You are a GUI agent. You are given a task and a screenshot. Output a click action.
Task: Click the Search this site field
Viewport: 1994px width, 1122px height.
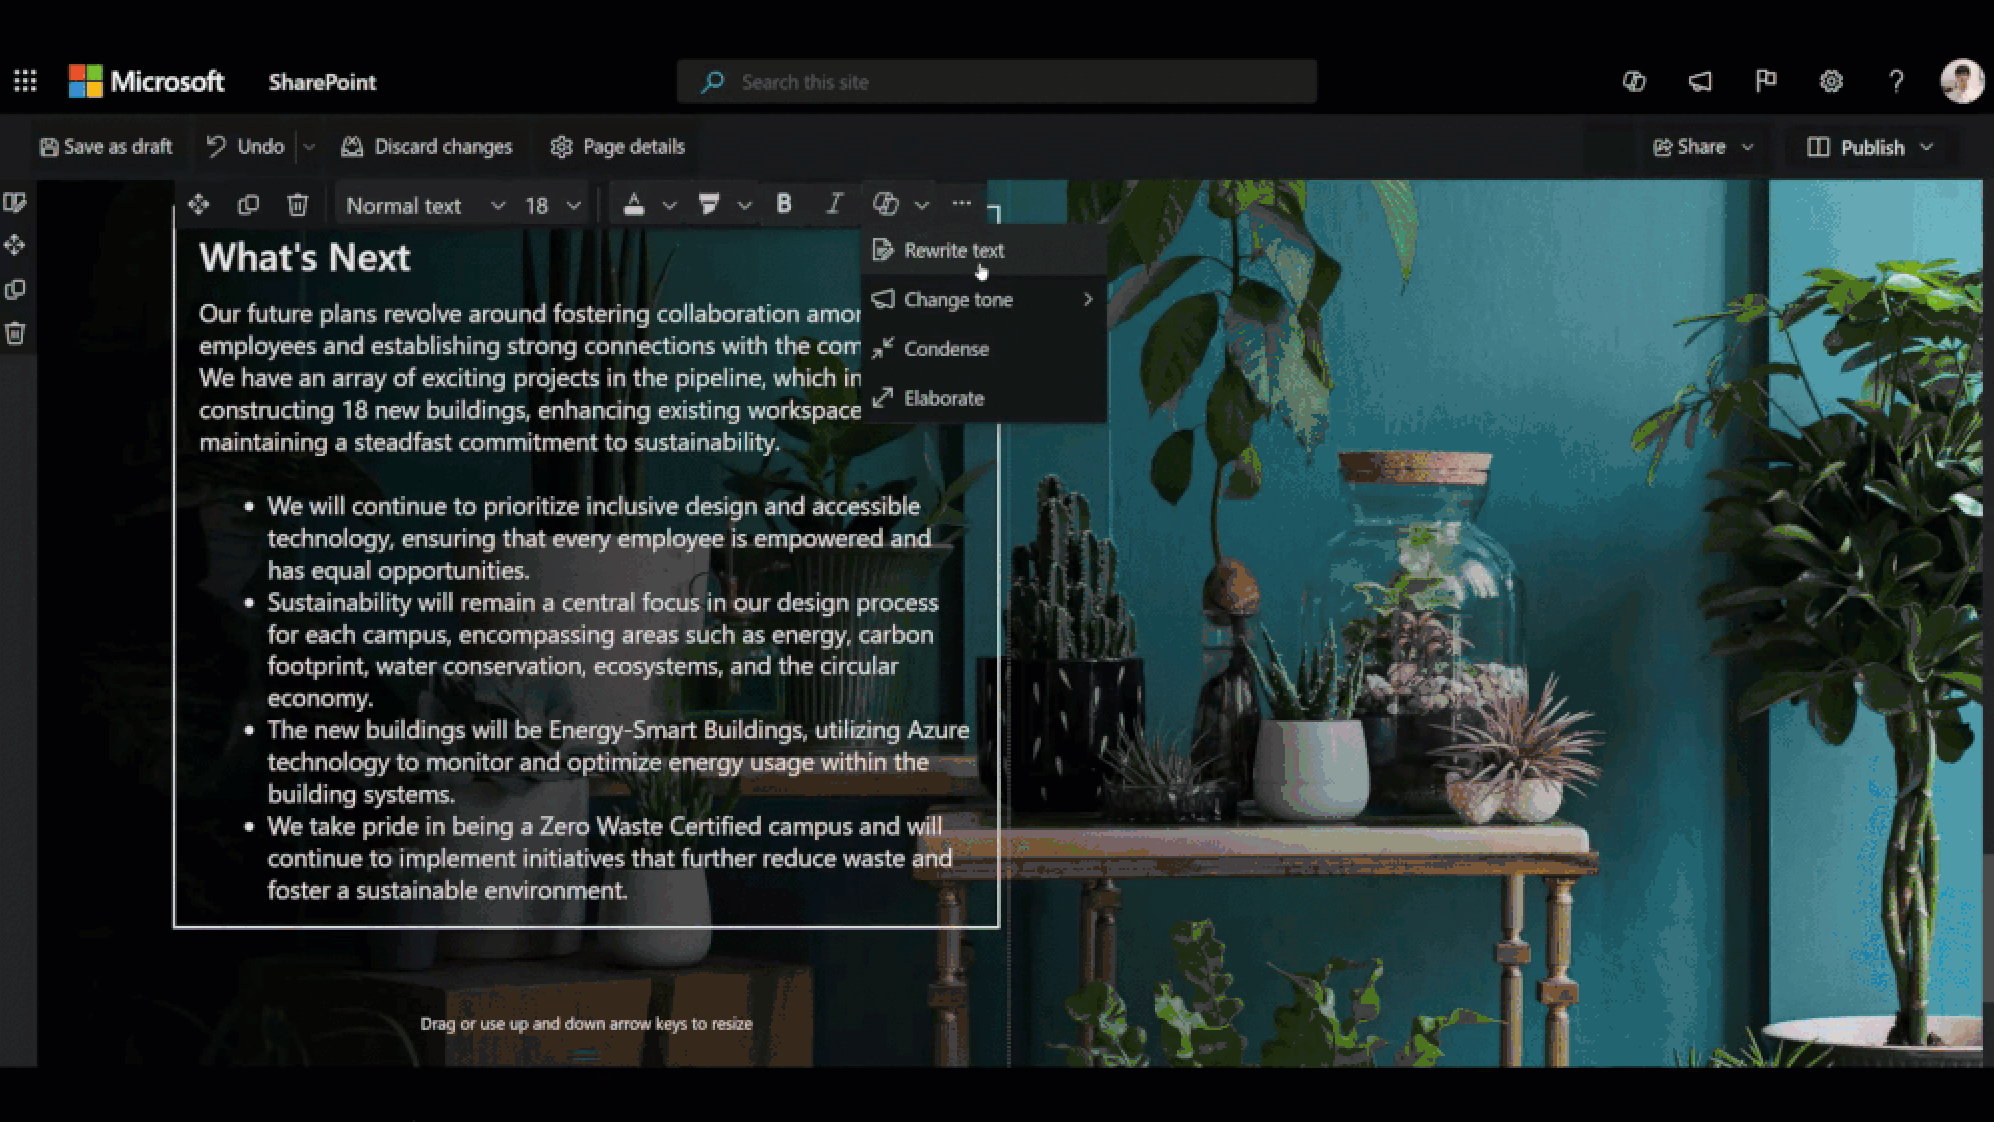pos(996,82)
